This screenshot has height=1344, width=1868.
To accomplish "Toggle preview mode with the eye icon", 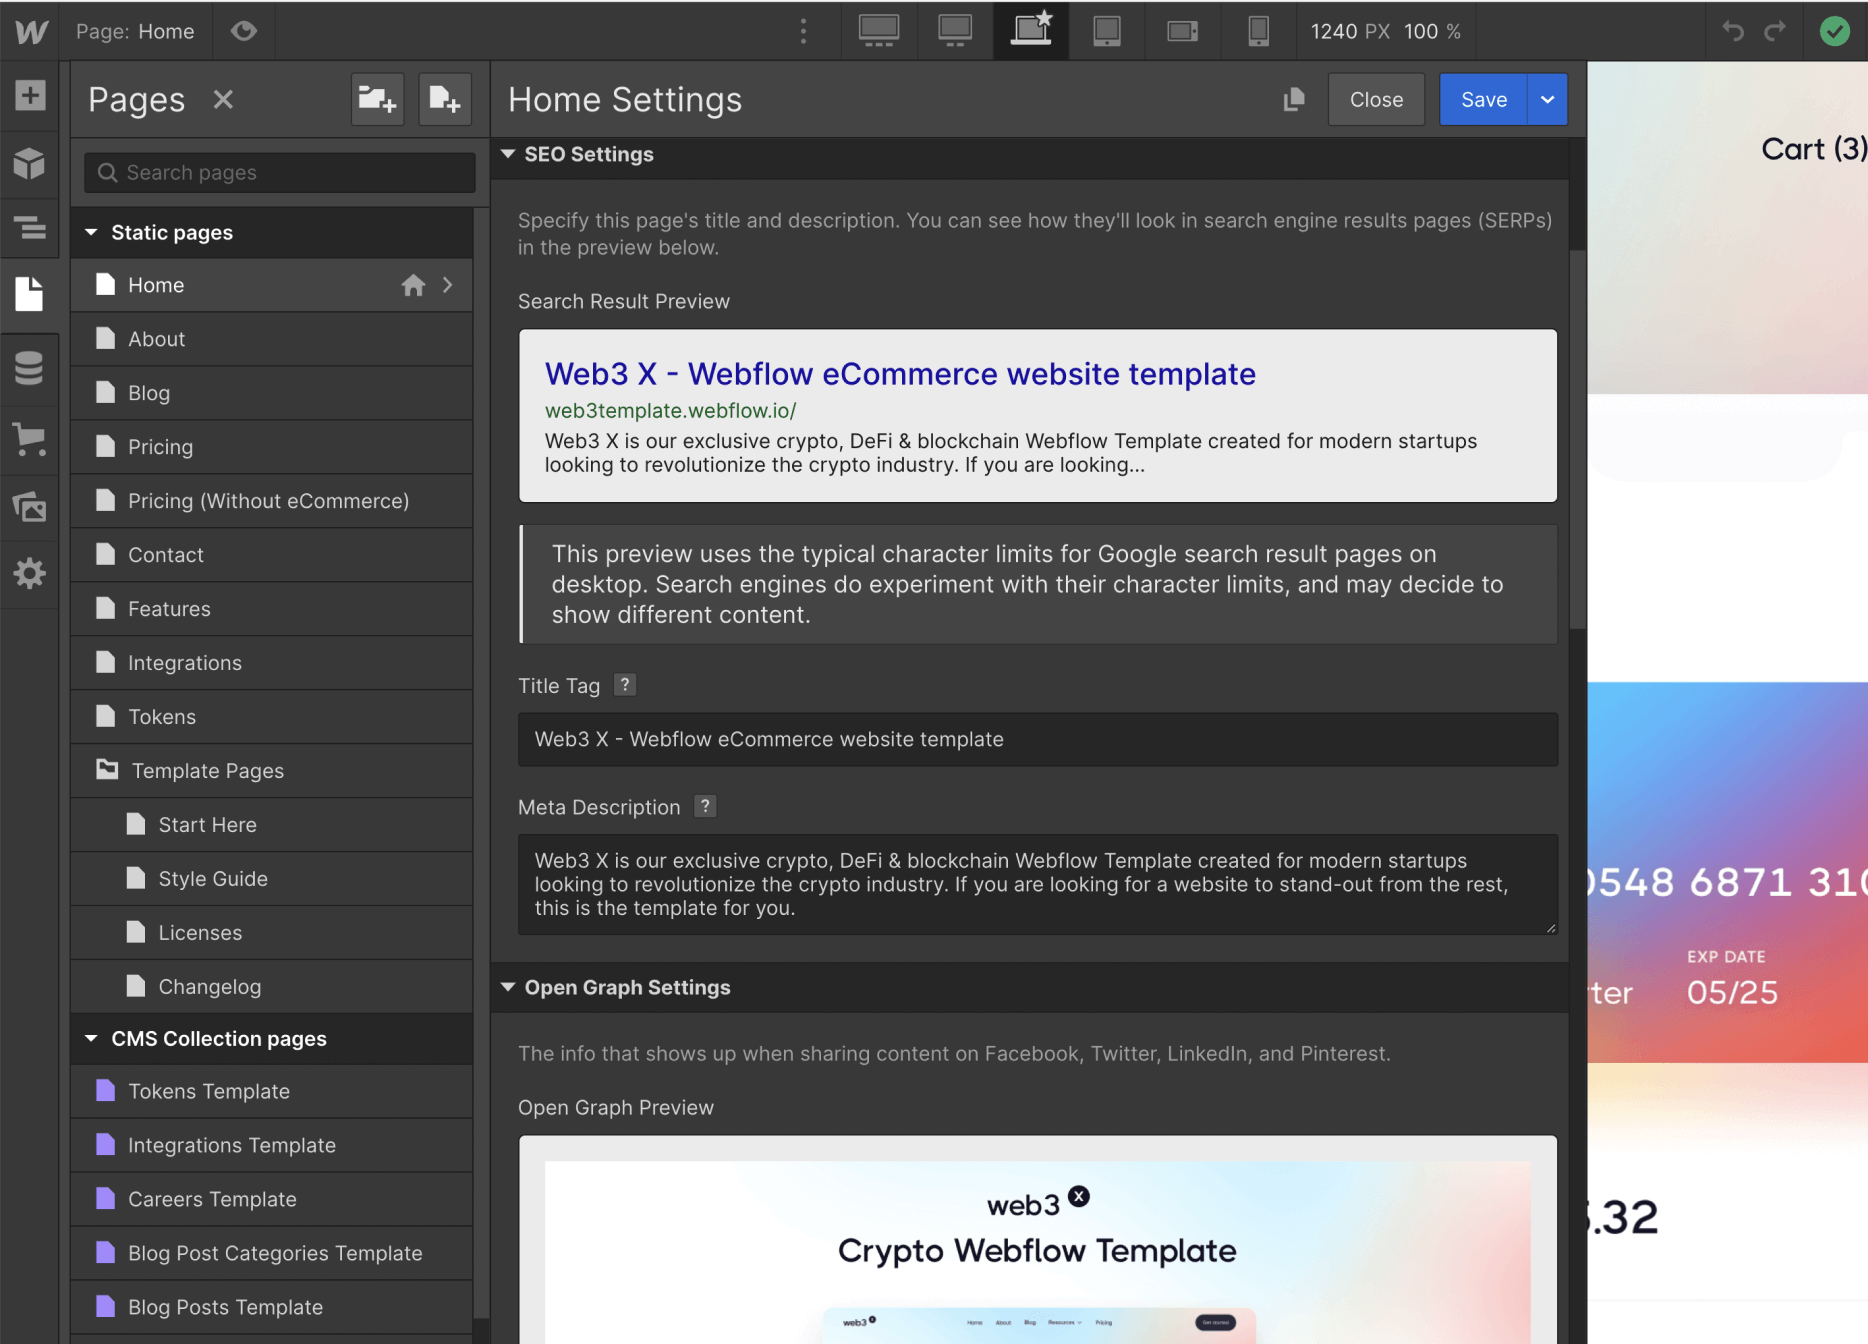I will click(243, 31).
